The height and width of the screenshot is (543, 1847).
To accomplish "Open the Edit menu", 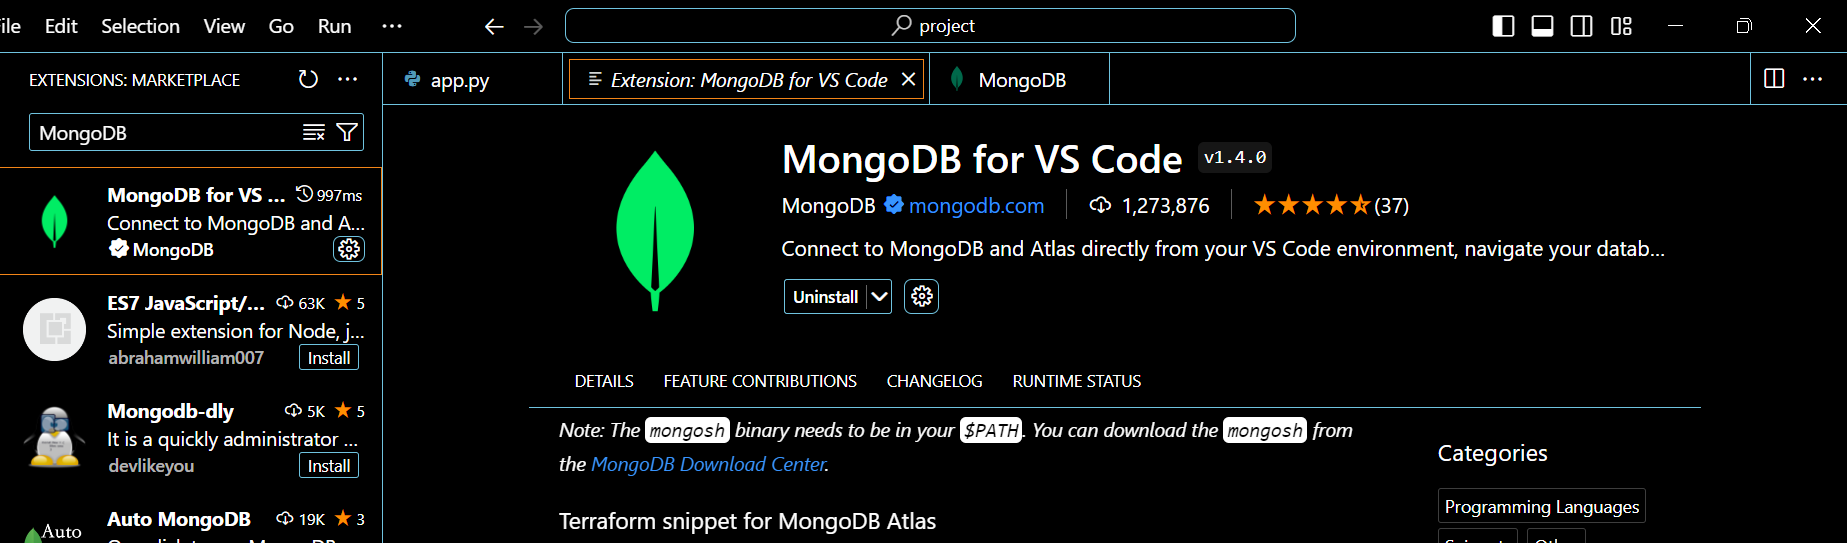I will (x=61, y=26).
